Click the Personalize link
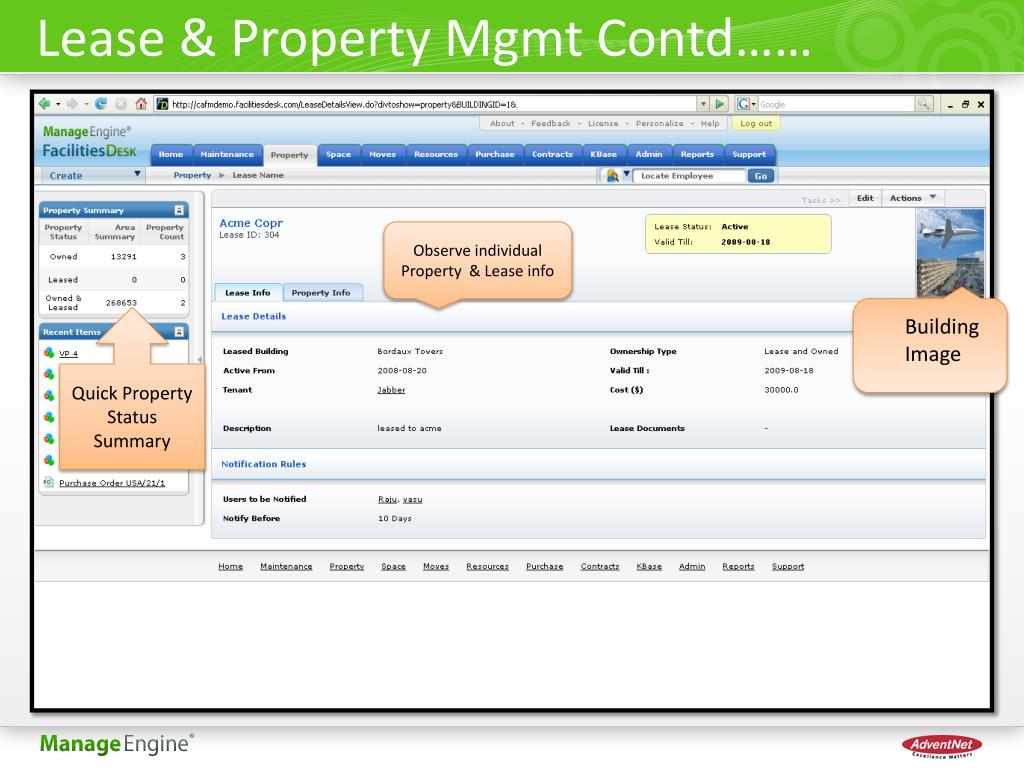 click(660, 123)
